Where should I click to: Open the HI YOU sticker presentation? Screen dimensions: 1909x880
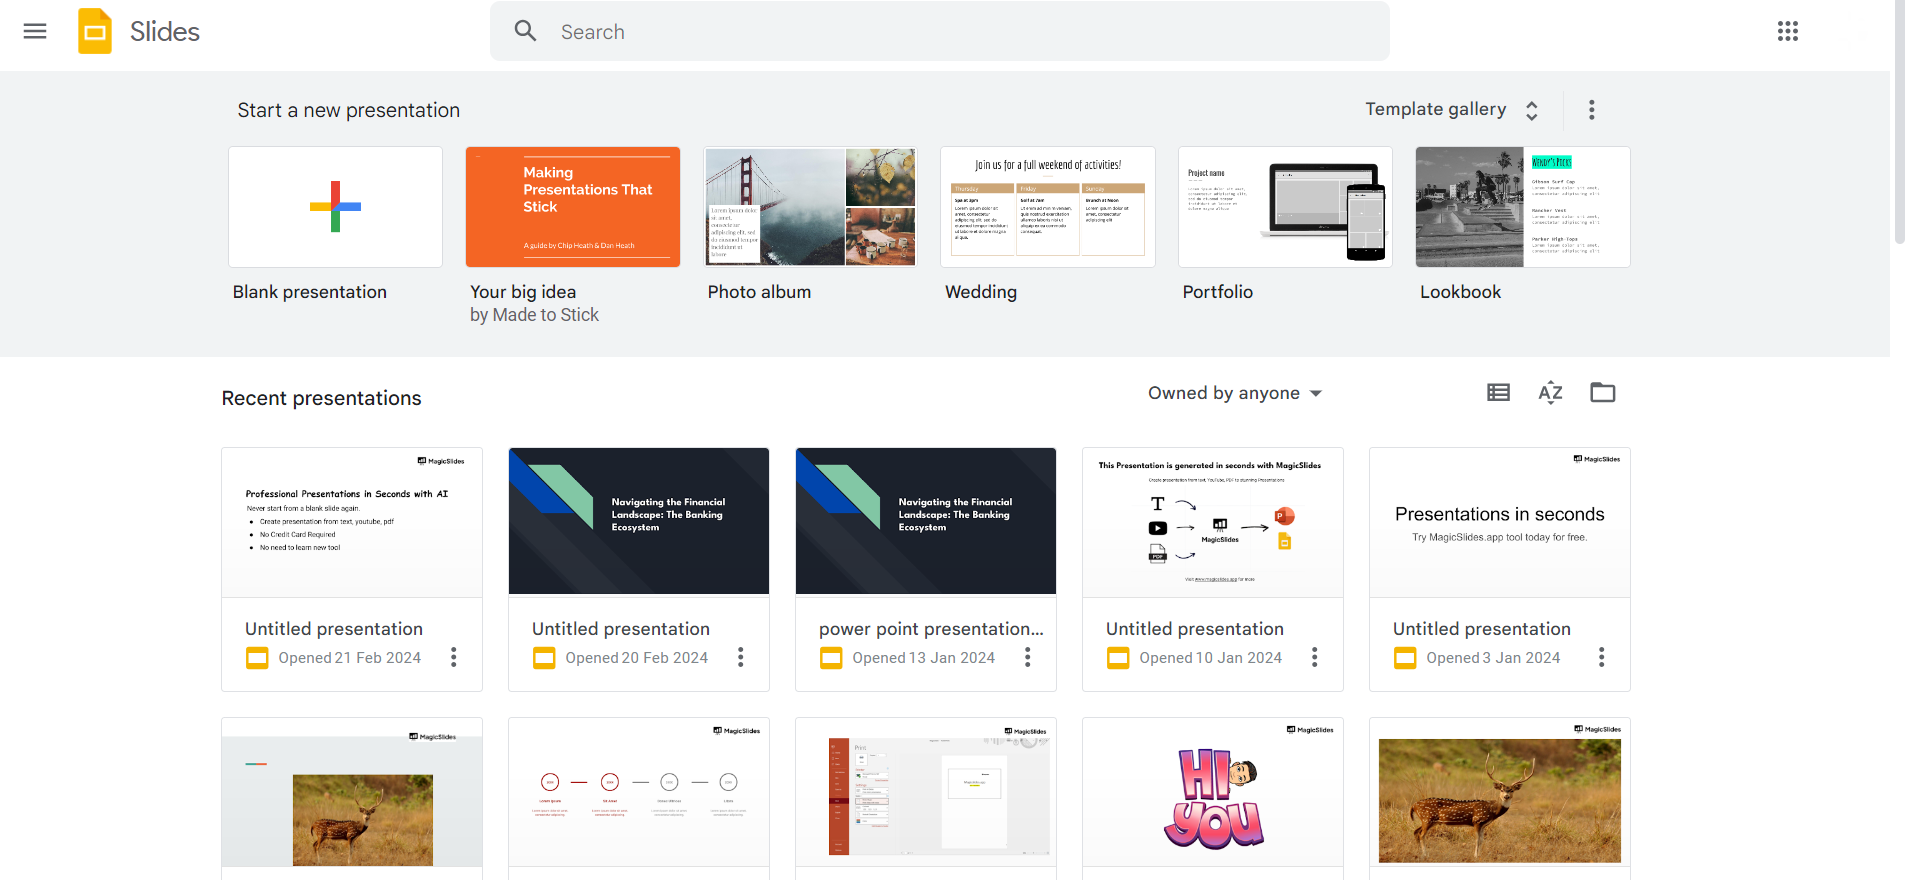(1213, 793)
